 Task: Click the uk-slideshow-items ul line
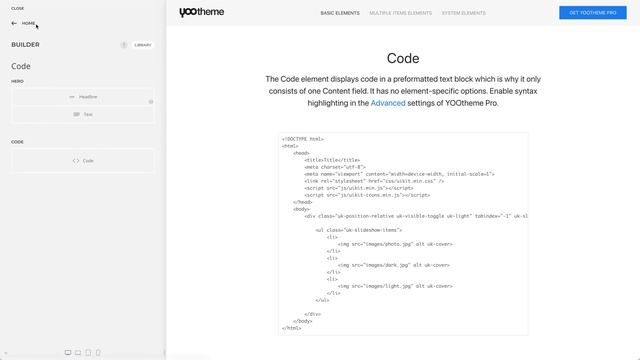(x=358, y=230)
